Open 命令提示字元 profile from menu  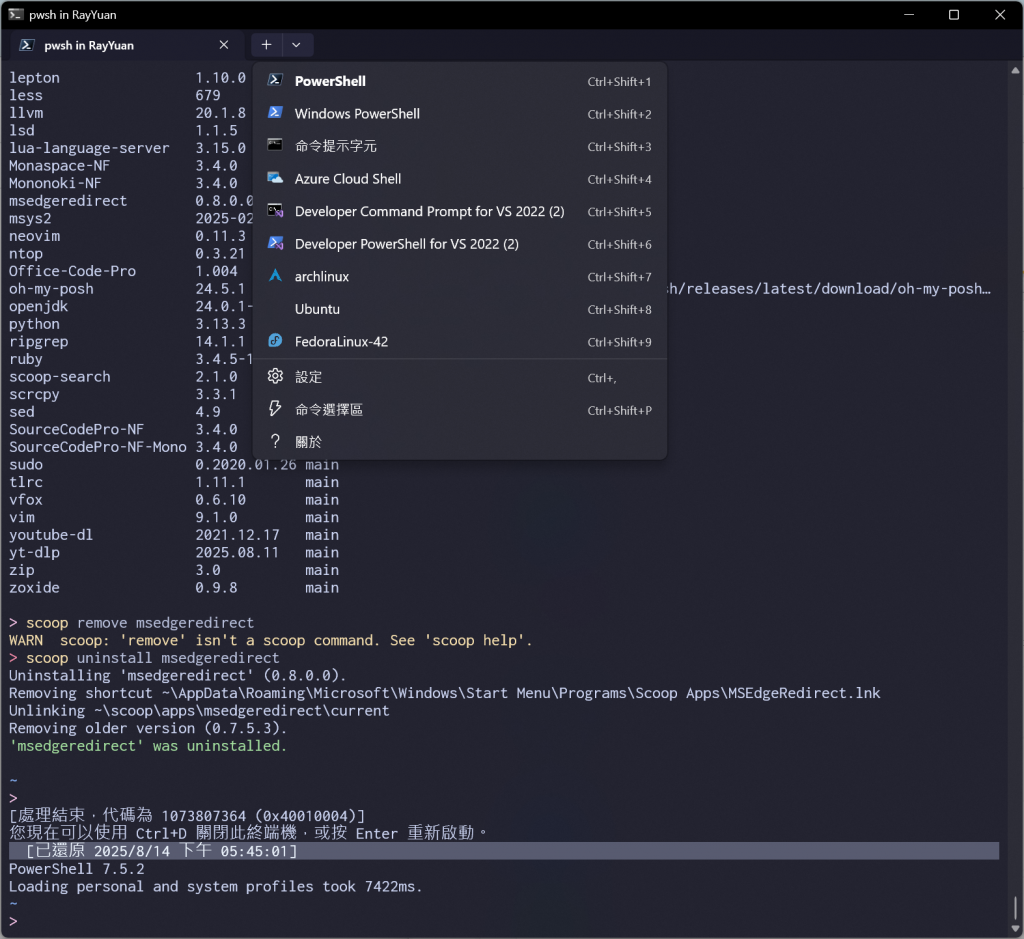[x=460, y=146]
